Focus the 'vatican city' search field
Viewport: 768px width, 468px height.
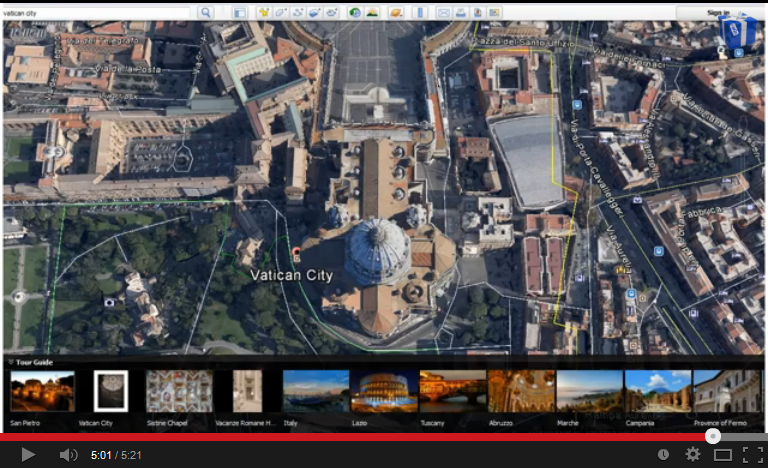pos(96,13)
